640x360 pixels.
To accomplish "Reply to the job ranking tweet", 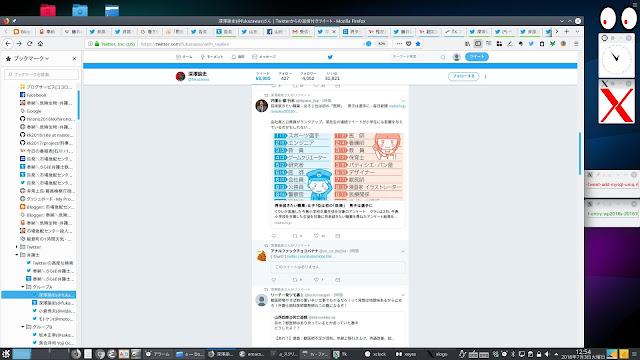I will (x=274, y=236).
